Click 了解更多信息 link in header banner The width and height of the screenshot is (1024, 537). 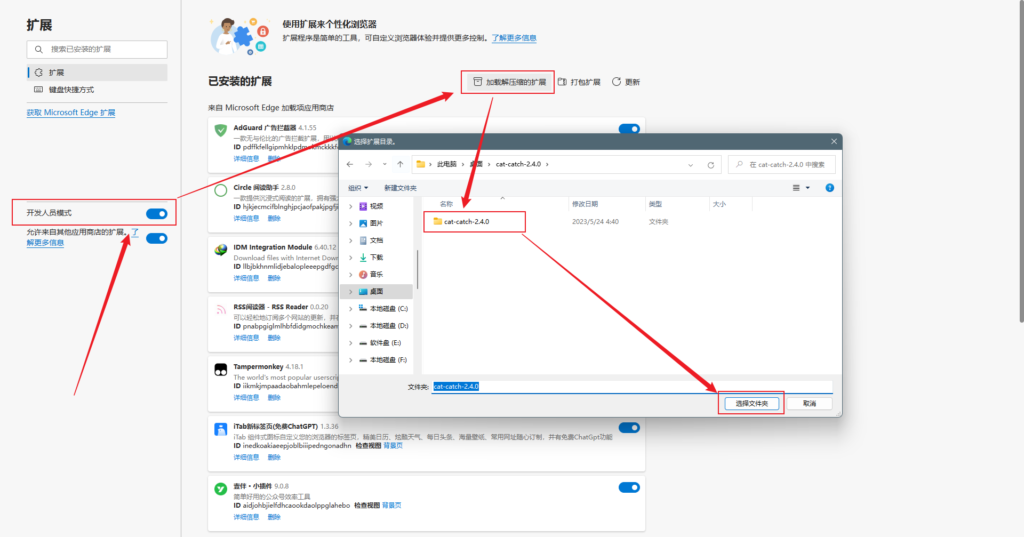click(x=514, y=38)
